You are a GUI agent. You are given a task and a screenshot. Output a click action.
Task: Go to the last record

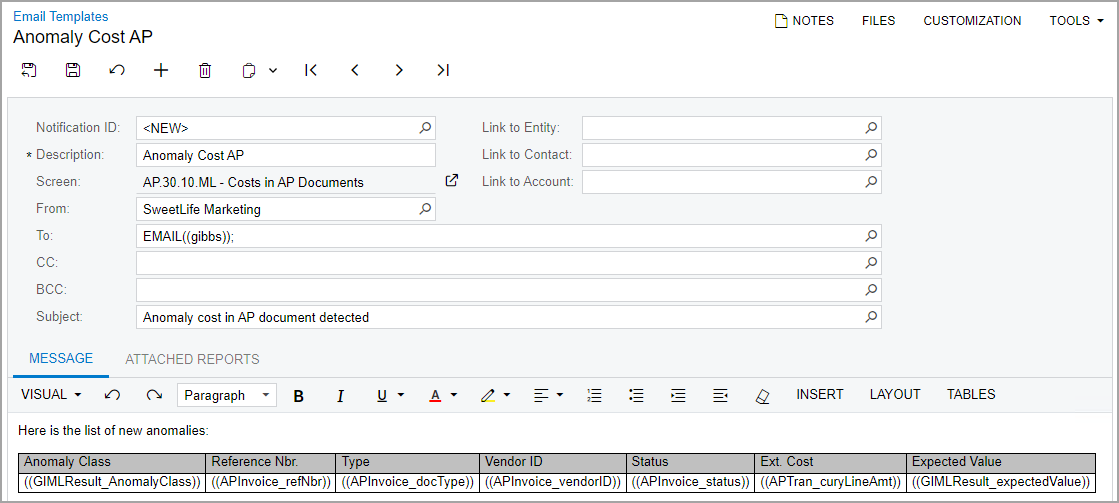click(443, 70)
